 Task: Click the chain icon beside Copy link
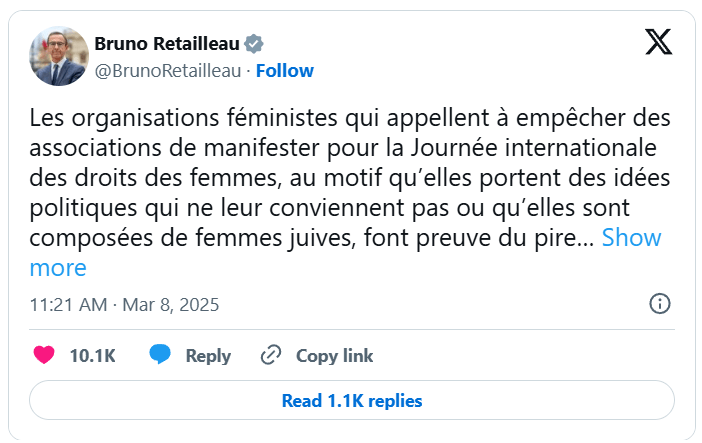coord(270,355)
